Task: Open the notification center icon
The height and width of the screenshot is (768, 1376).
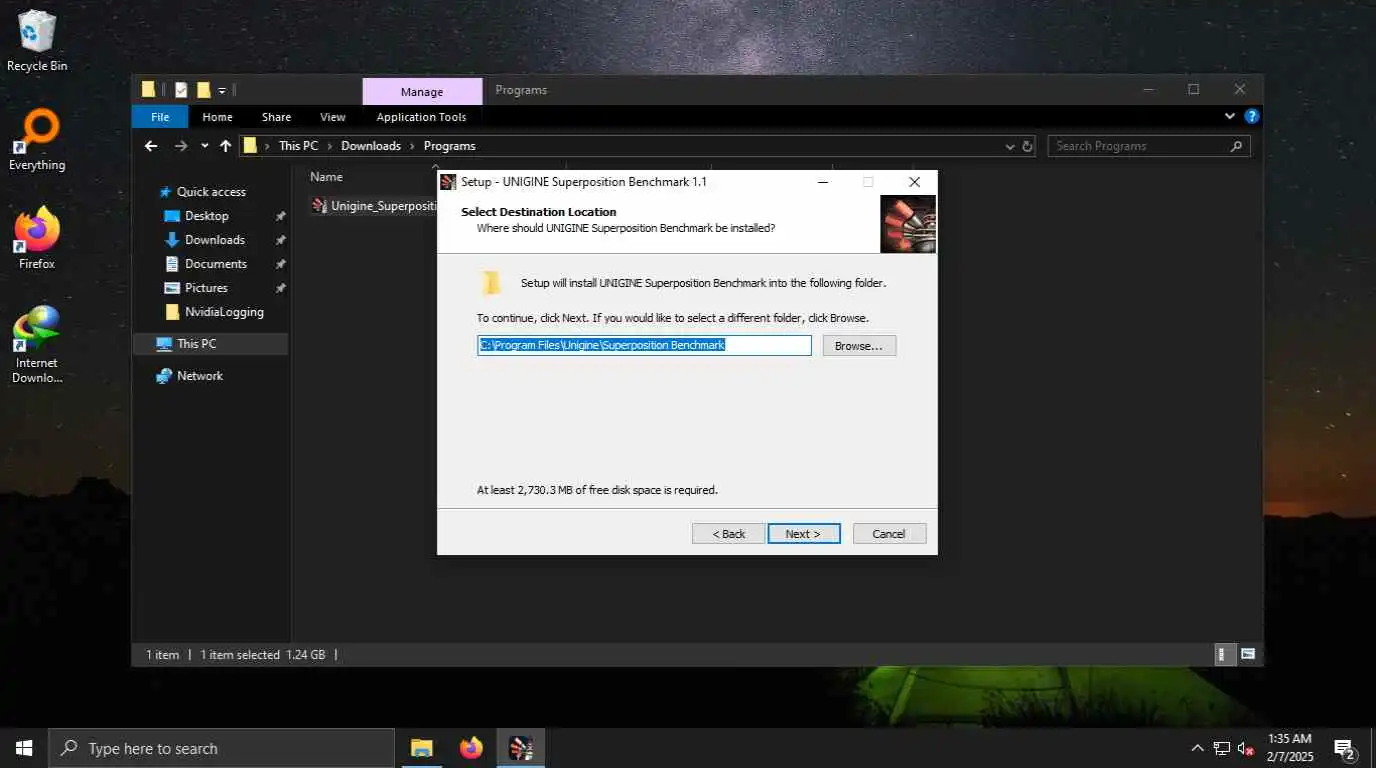Action: [x=1344, y=748]
